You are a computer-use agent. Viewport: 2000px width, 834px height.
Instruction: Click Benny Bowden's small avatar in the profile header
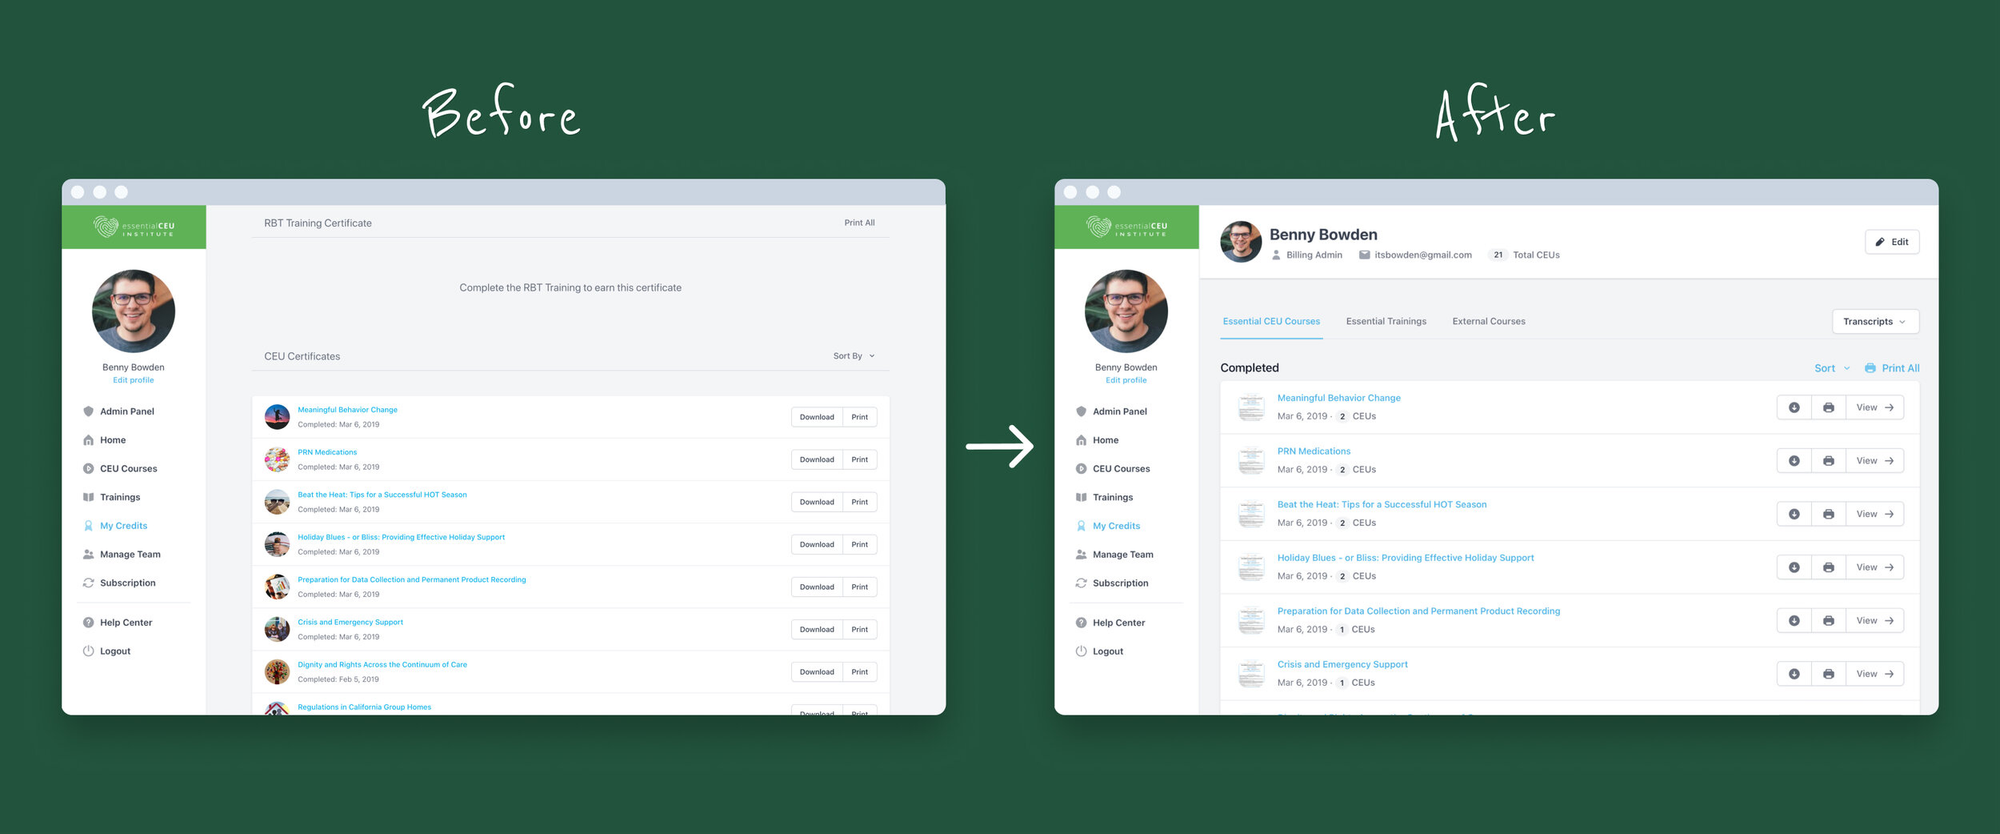1241,242
